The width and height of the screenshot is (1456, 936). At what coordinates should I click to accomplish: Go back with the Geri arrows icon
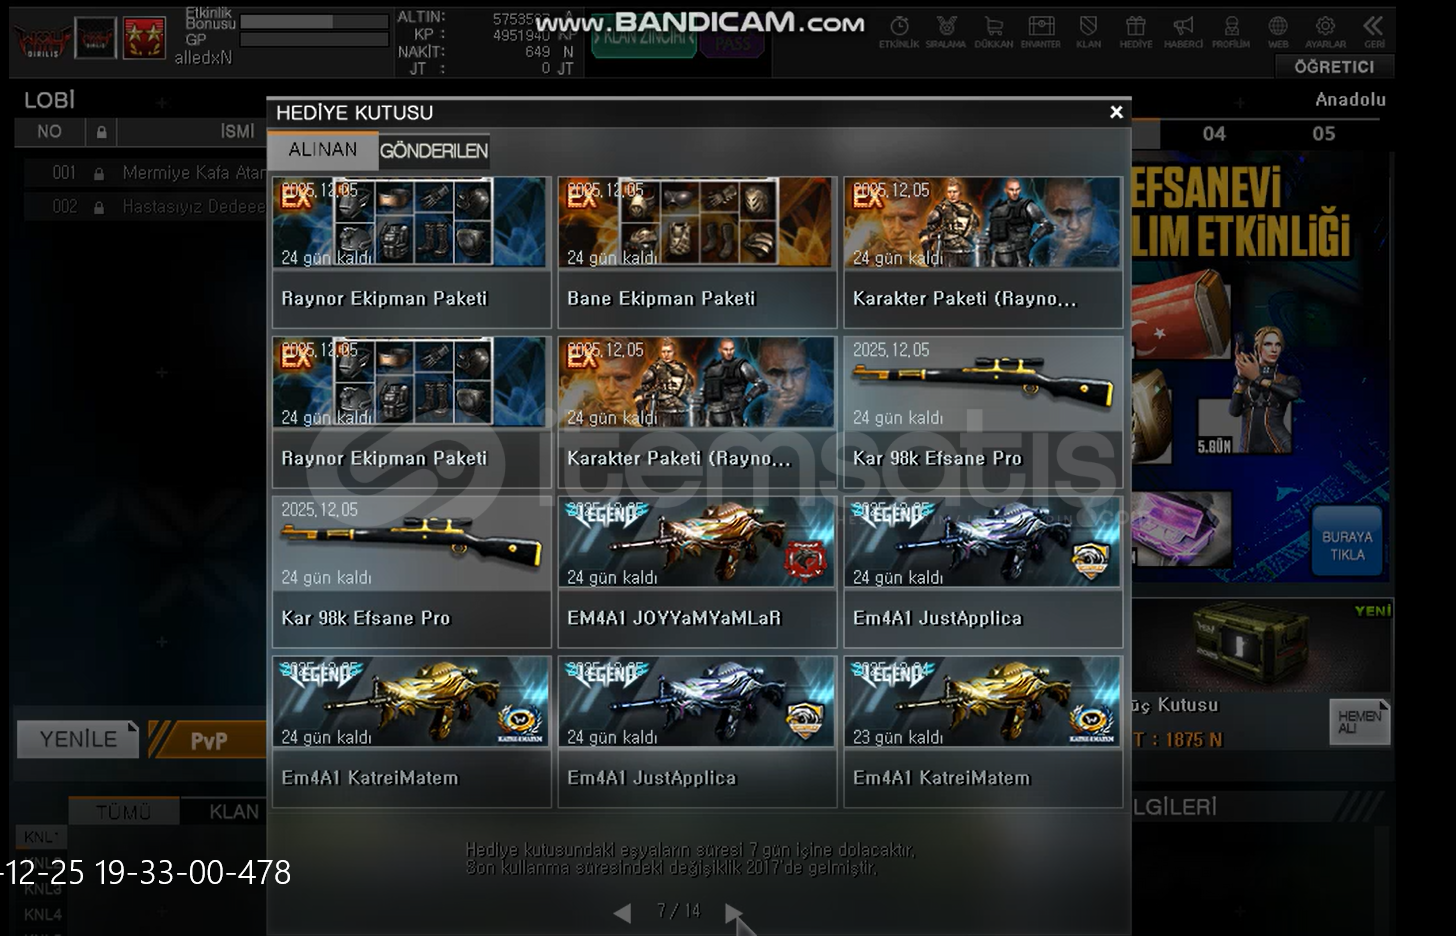point(1374,31)
